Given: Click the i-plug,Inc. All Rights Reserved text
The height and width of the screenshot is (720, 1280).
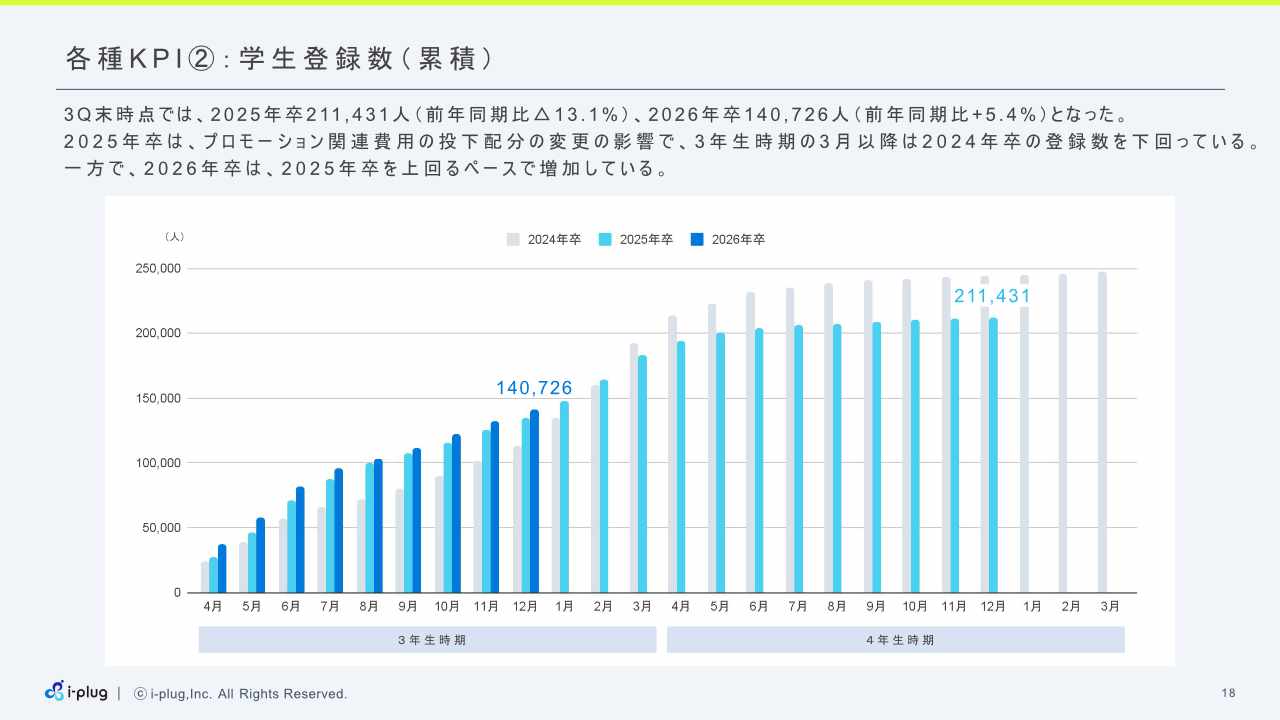Looking at the screenshot, I should pyautogui.click(x=248, y=694).
